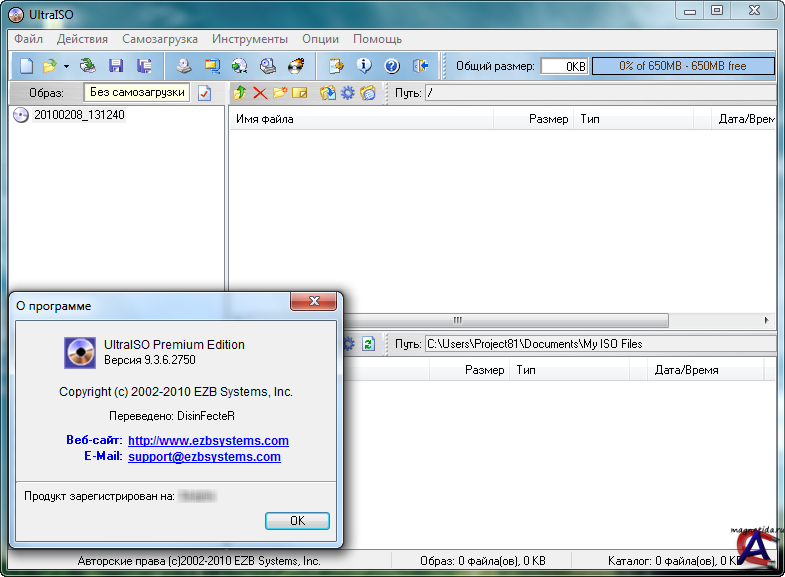Click the blue Info icon in toolbar
The image size is (785, 577).
364,66
